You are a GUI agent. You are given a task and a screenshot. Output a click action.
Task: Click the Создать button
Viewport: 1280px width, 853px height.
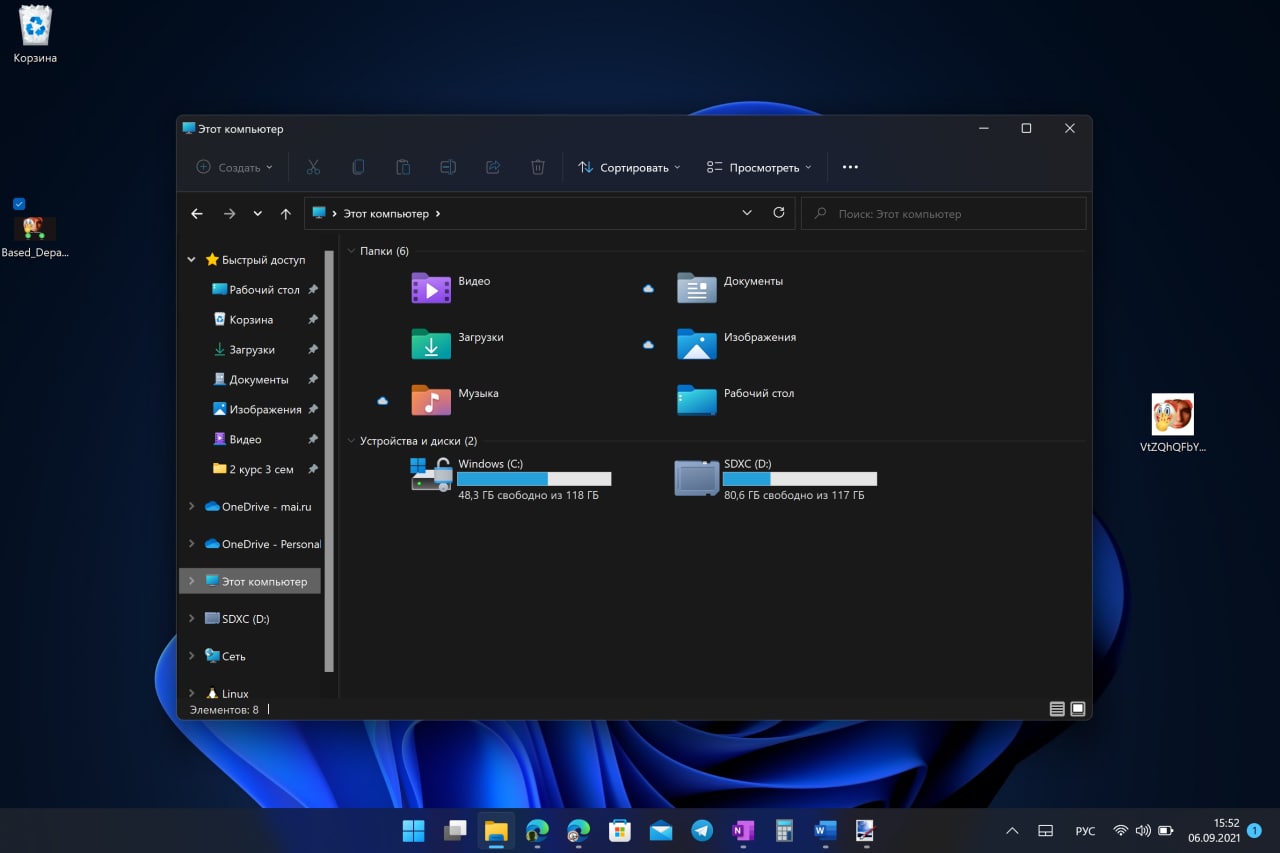click(234, 167)
